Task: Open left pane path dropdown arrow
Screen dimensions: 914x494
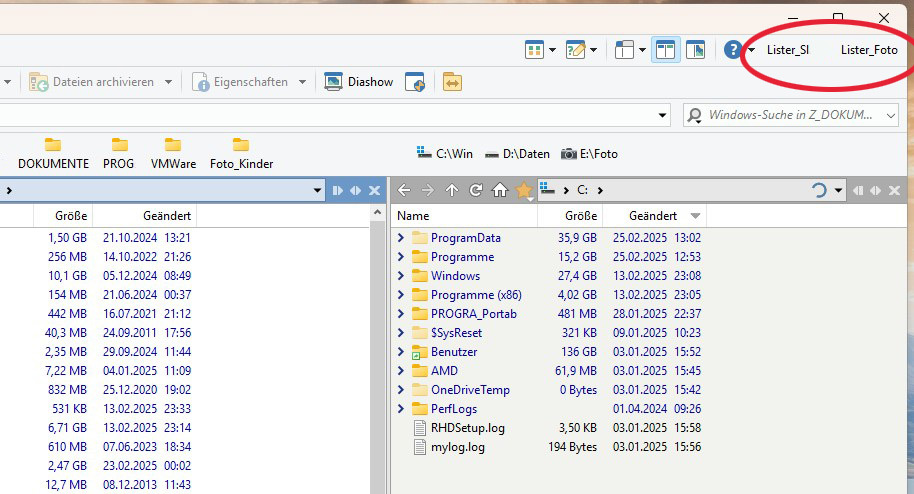Action: point(317,190)
